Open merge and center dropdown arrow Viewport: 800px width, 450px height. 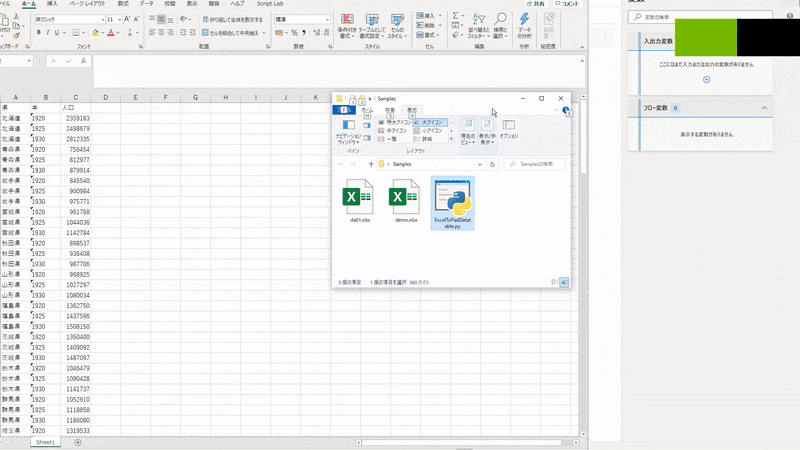coord(264,33)
